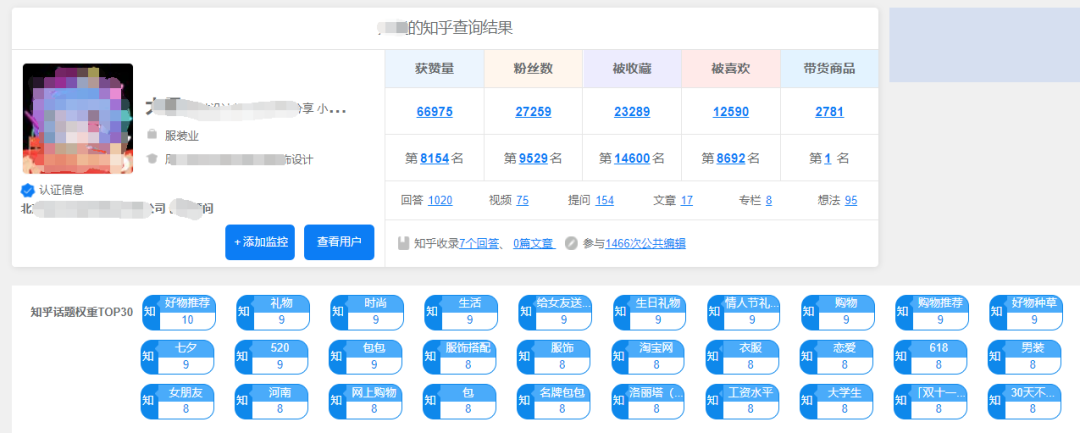Screen dimensions: 1080x433
Task: Open the 27259 followers count link
Action: pos(533,112)
